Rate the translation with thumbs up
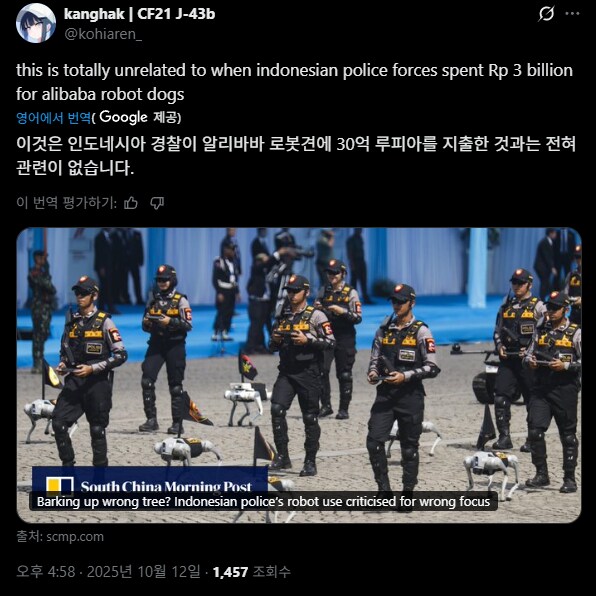The image size is (596, 596). pyautogui.click(x=131, y=203)
